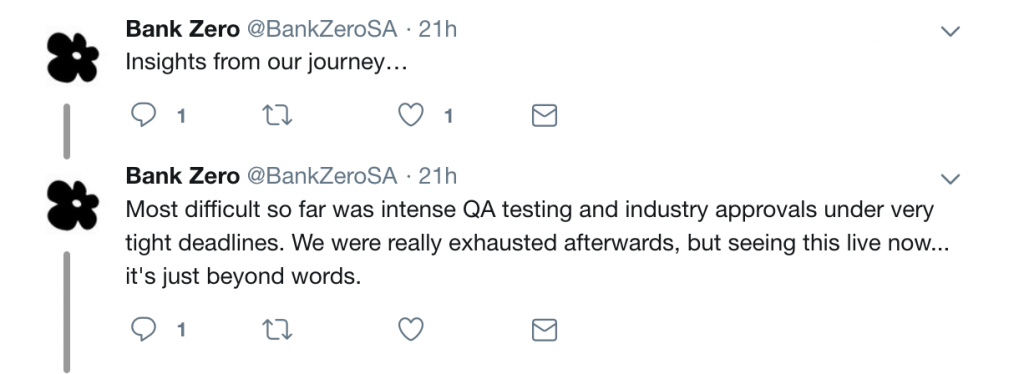Reply to the QA testing tweet

144,329
